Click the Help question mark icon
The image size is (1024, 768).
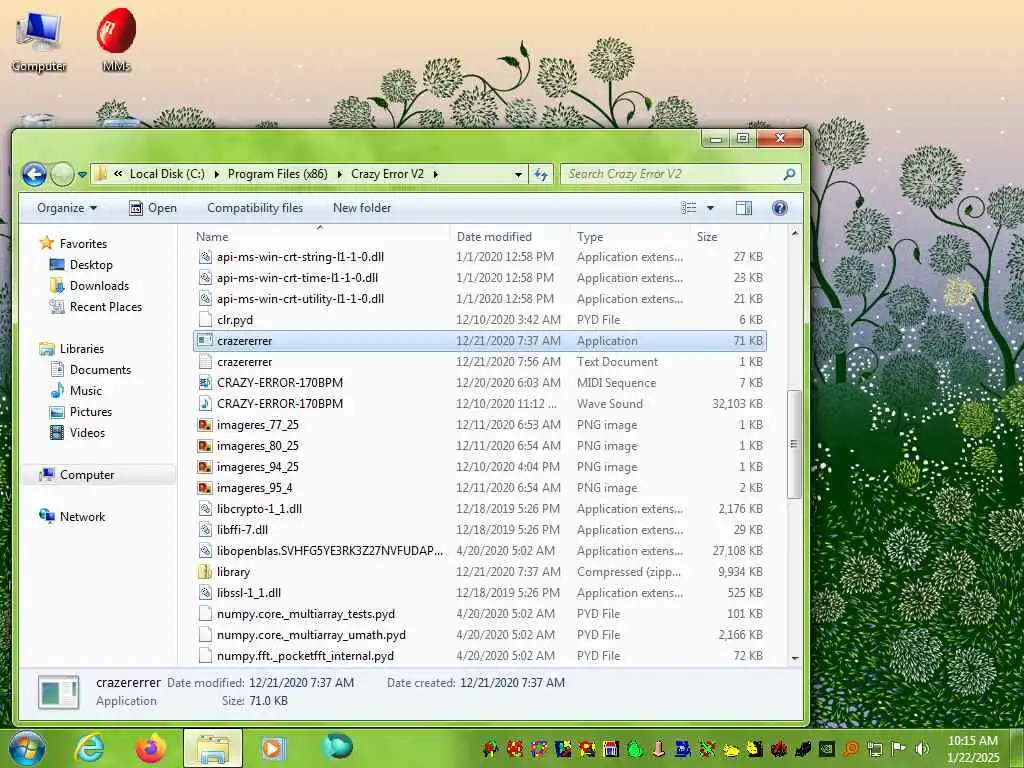pyautogui.click(x=779, y=208)
